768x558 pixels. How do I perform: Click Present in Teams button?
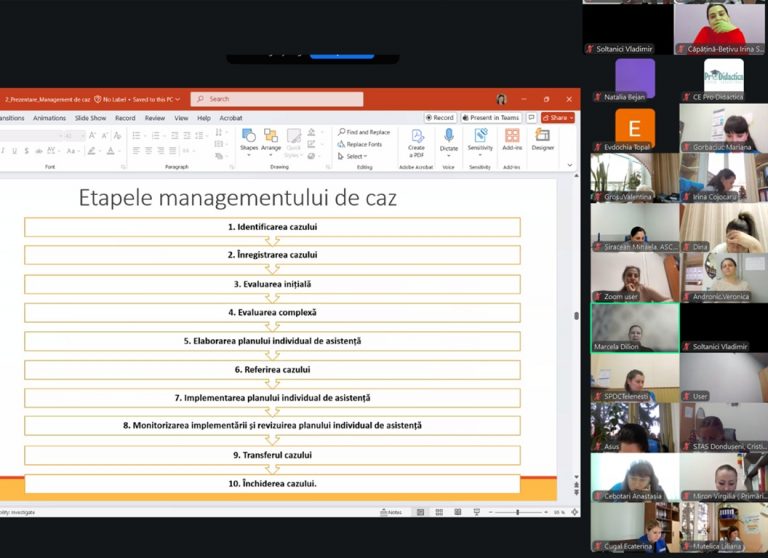pyautogui.click(x=490, y=118)
